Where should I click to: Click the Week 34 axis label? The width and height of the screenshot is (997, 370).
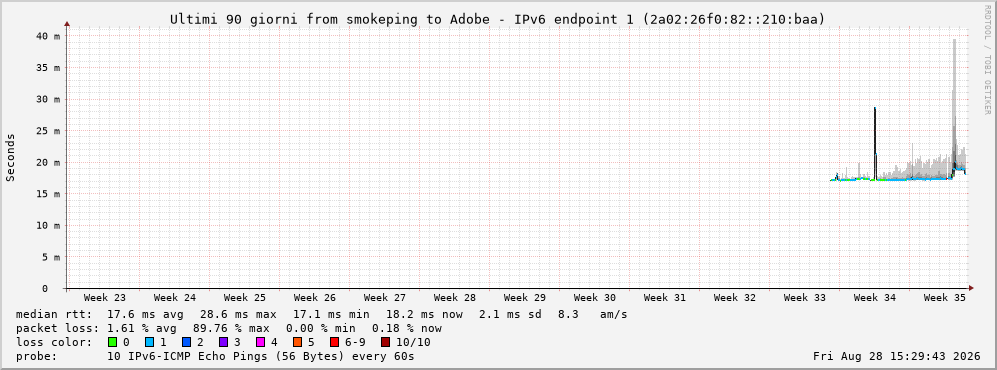874,298
